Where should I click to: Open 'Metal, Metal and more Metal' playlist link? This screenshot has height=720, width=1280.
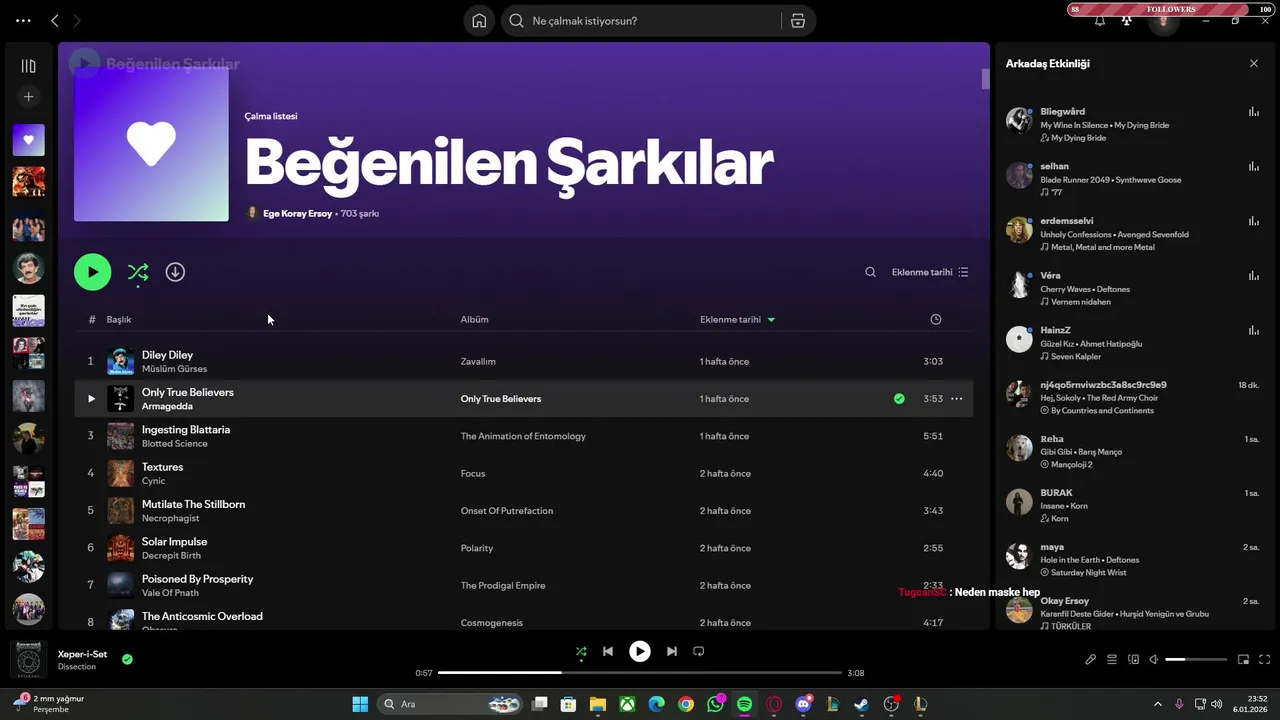(1102, 247)
